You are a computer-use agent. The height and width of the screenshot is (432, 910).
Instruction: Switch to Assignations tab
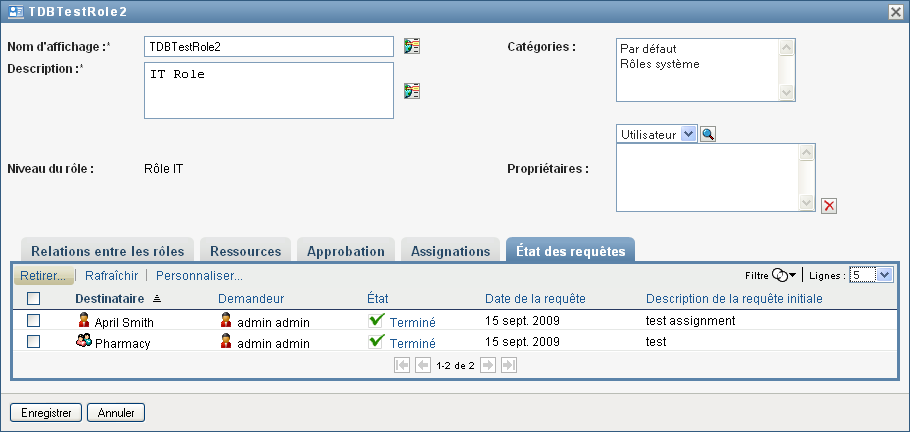pyautogui.click(x=450, y=251)
